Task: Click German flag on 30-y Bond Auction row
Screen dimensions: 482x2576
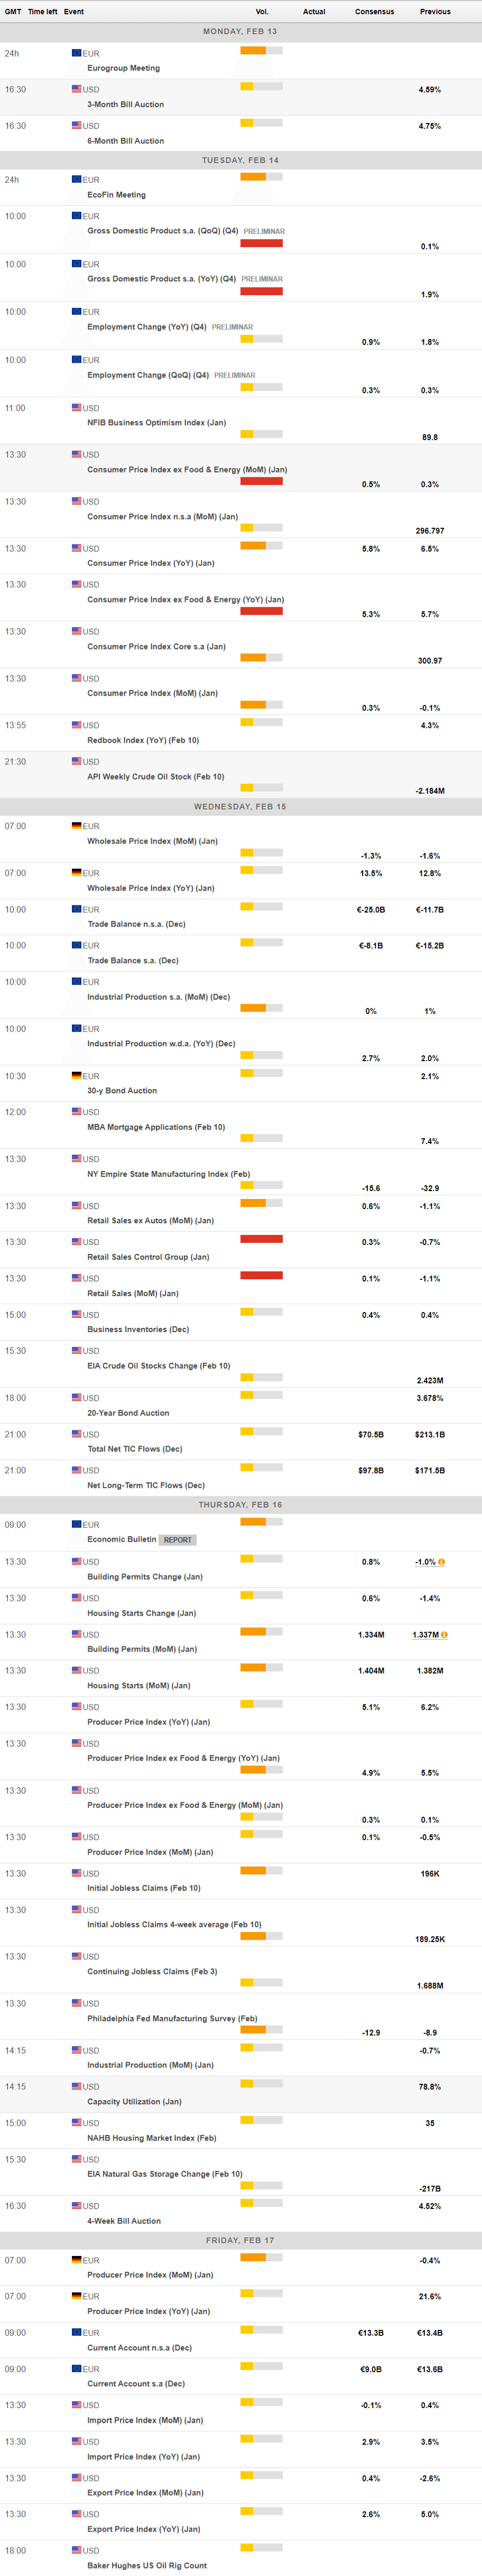Action: (76, 1076)
